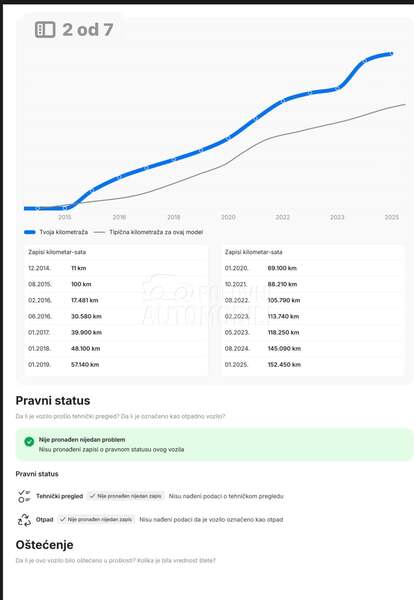Select the 08.2024. record showing 145.090 km
The height and width of the screenshot is (600, 414).
click(312, 349)
